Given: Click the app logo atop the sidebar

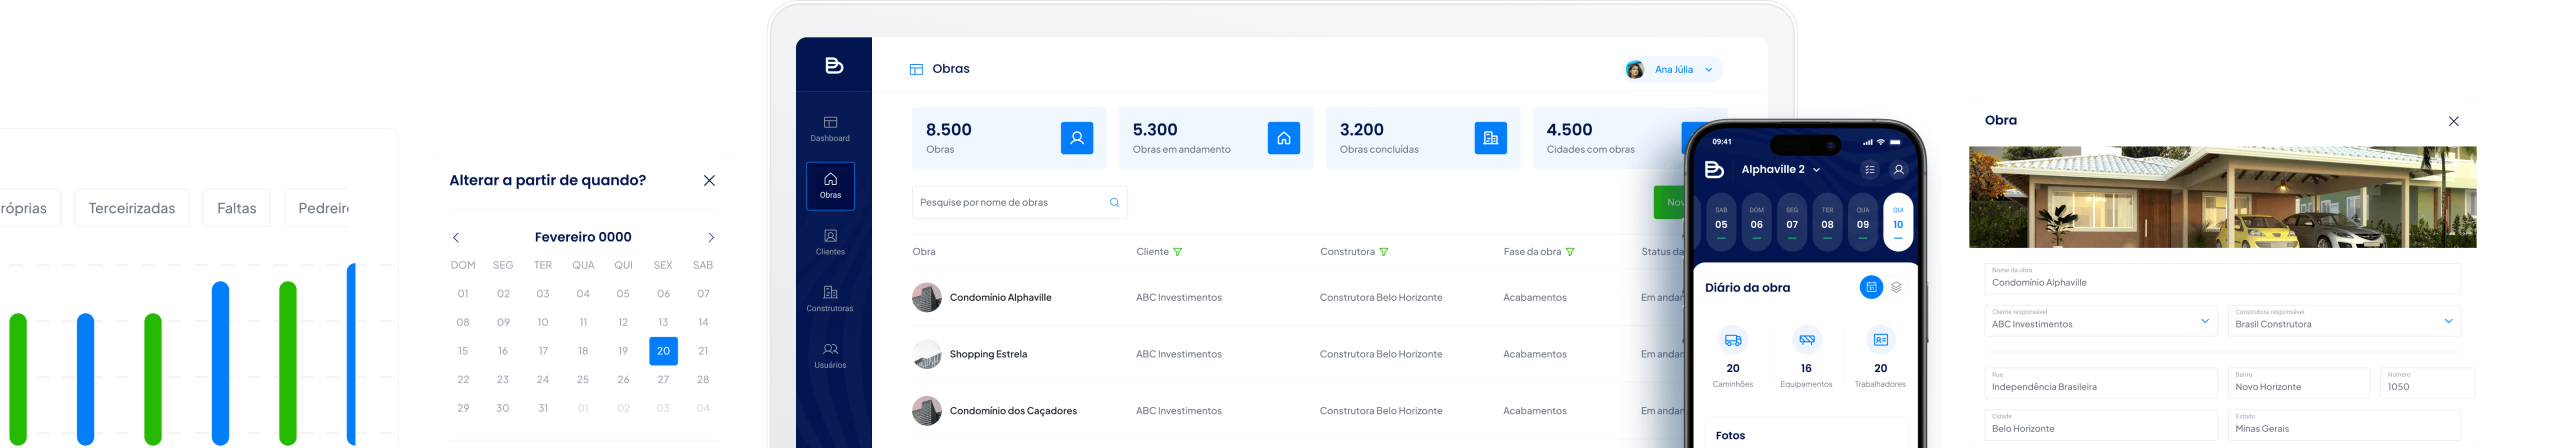Looking at the screenshot, I should pyautogui.click(x=834, y=66).
